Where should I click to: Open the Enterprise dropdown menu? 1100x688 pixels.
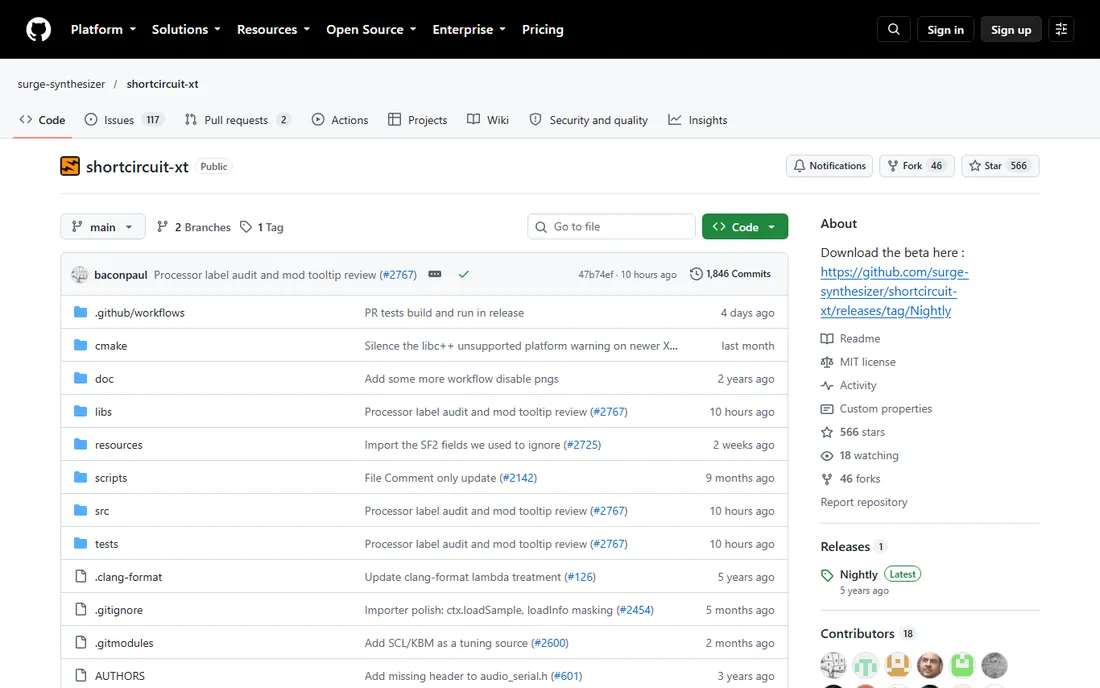pos(469,29)
